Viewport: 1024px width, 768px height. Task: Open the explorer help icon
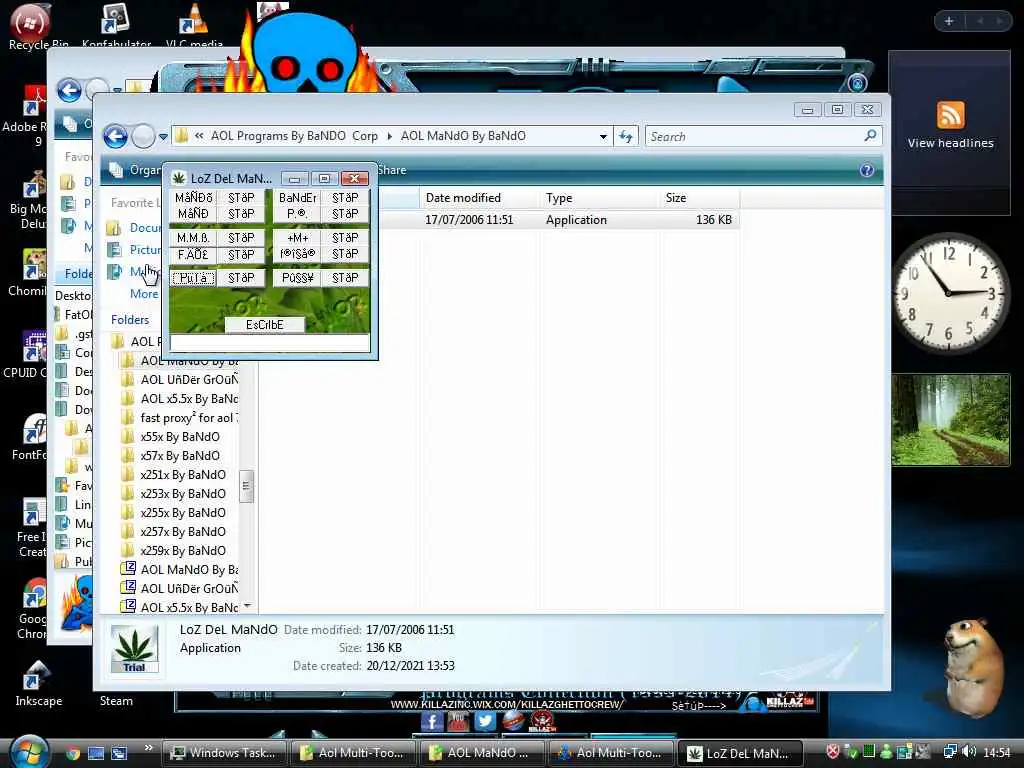pyautogui.click(x=867, y=170)
